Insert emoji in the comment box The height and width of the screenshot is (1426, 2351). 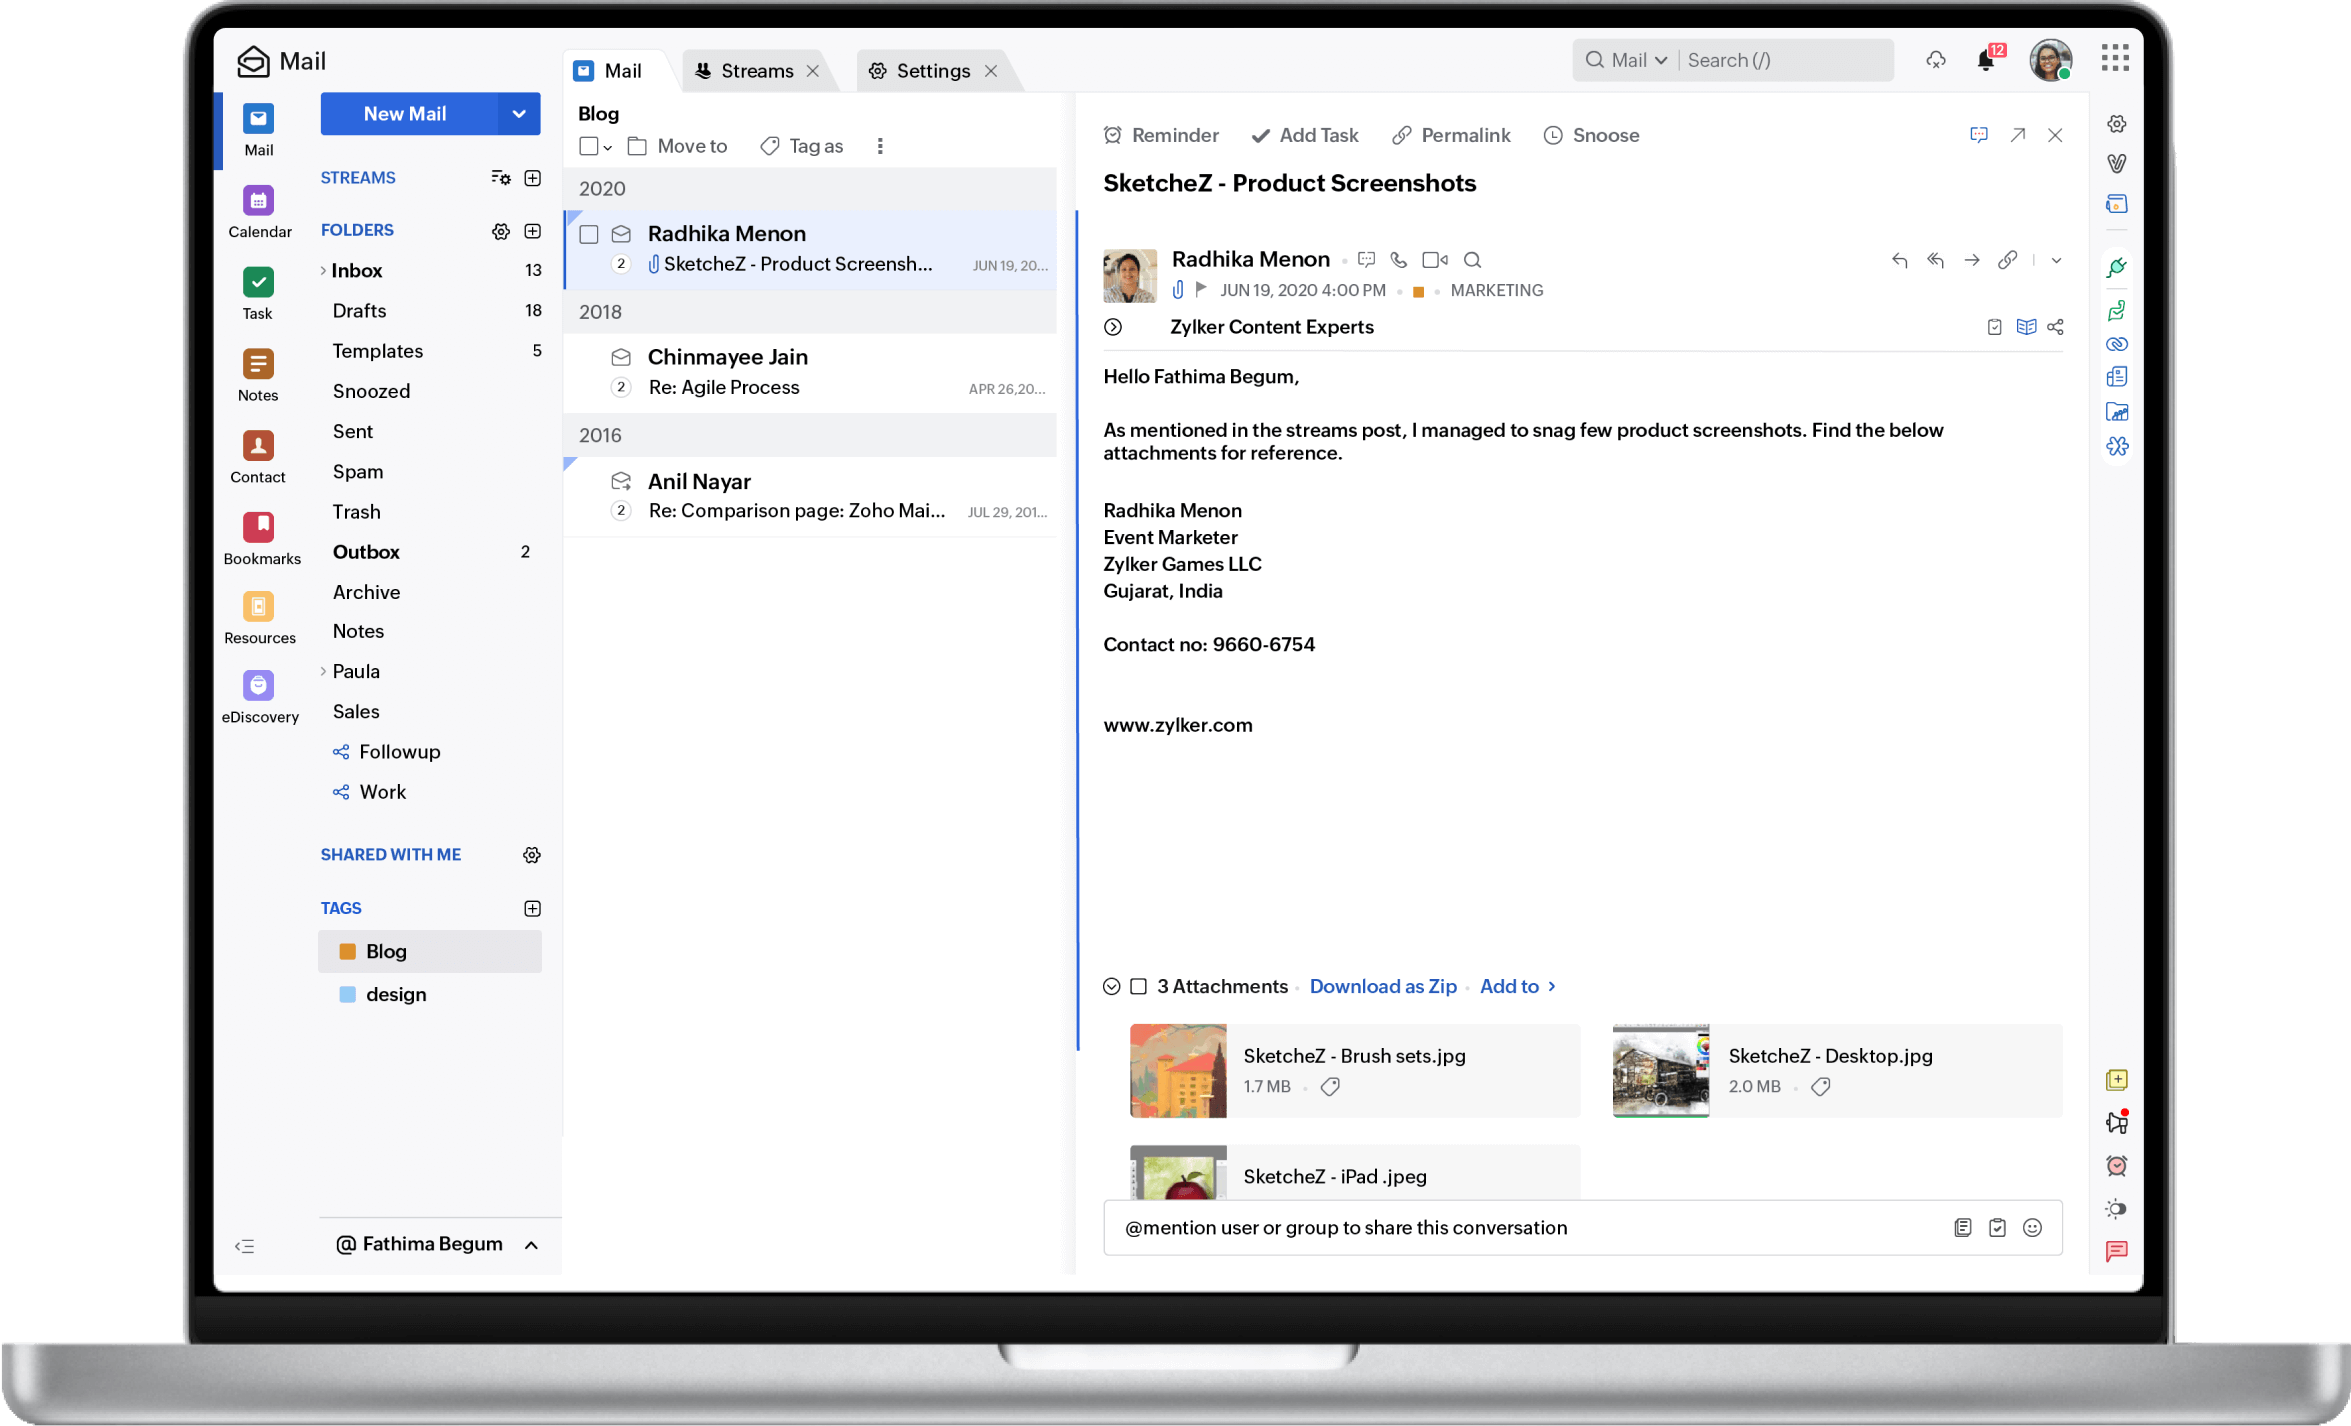[2032, 1228]
